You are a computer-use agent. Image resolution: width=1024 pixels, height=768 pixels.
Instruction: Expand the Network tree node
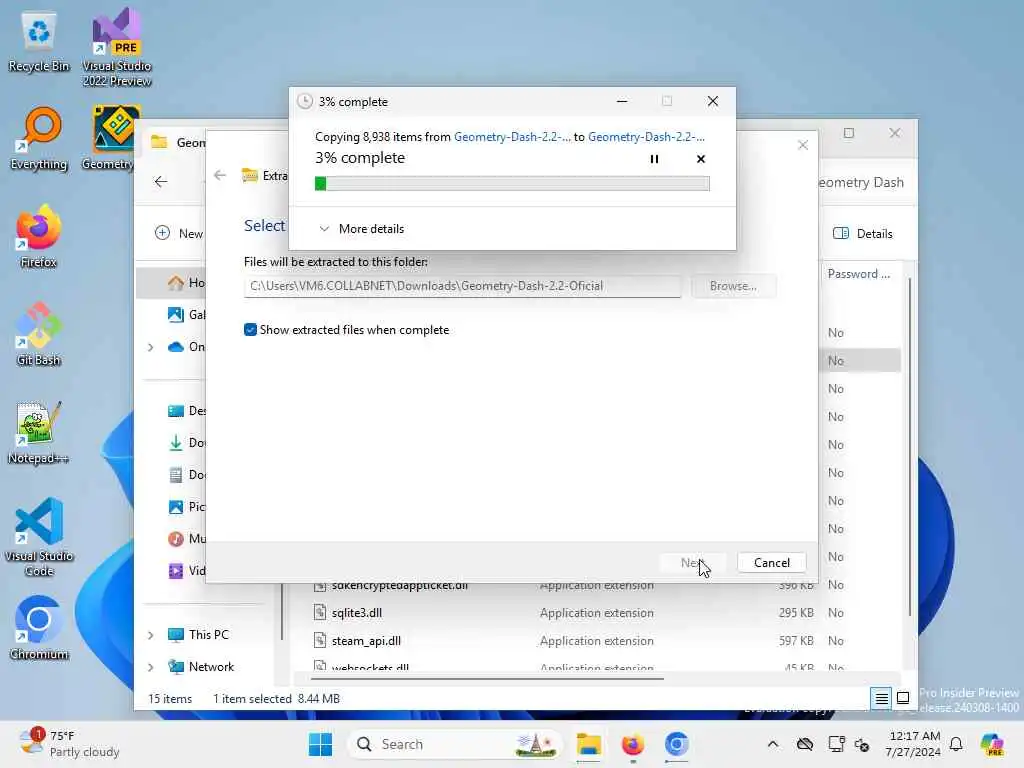pyautogui.click(x=151, y=667)
